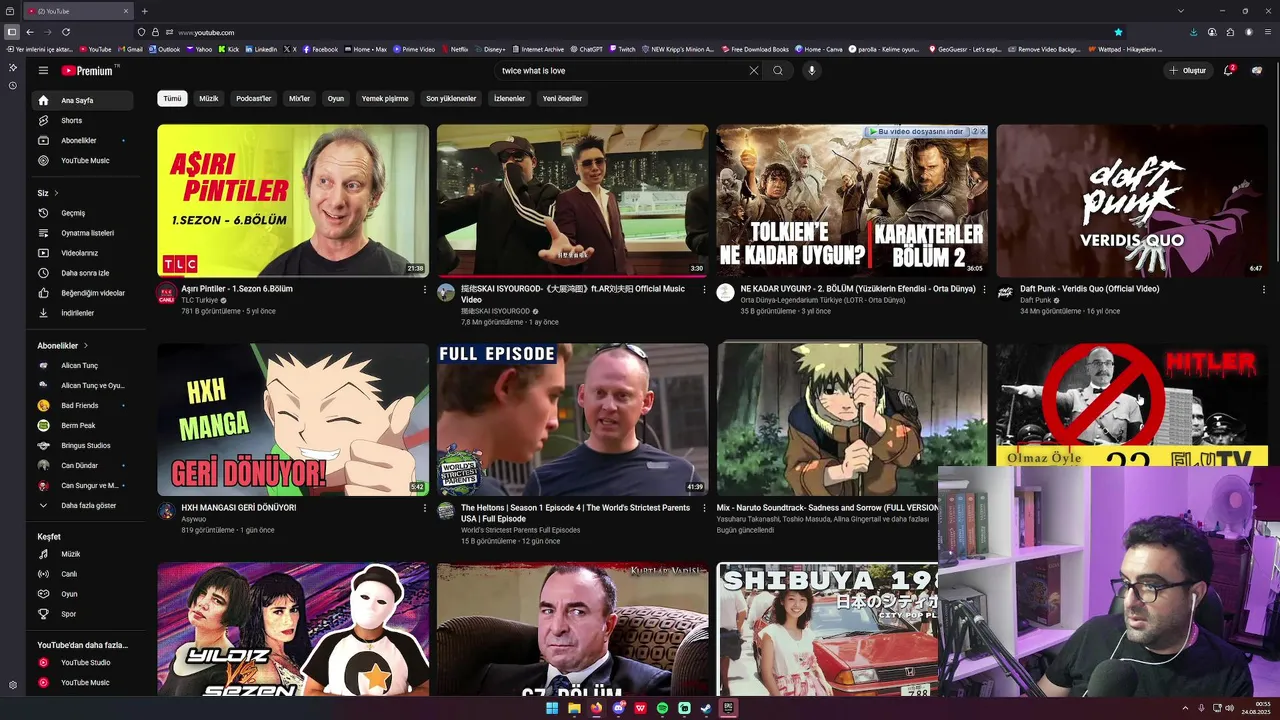Clear the search box with the X
This screenshot has height=720, width=1280.
click(753, 71)
